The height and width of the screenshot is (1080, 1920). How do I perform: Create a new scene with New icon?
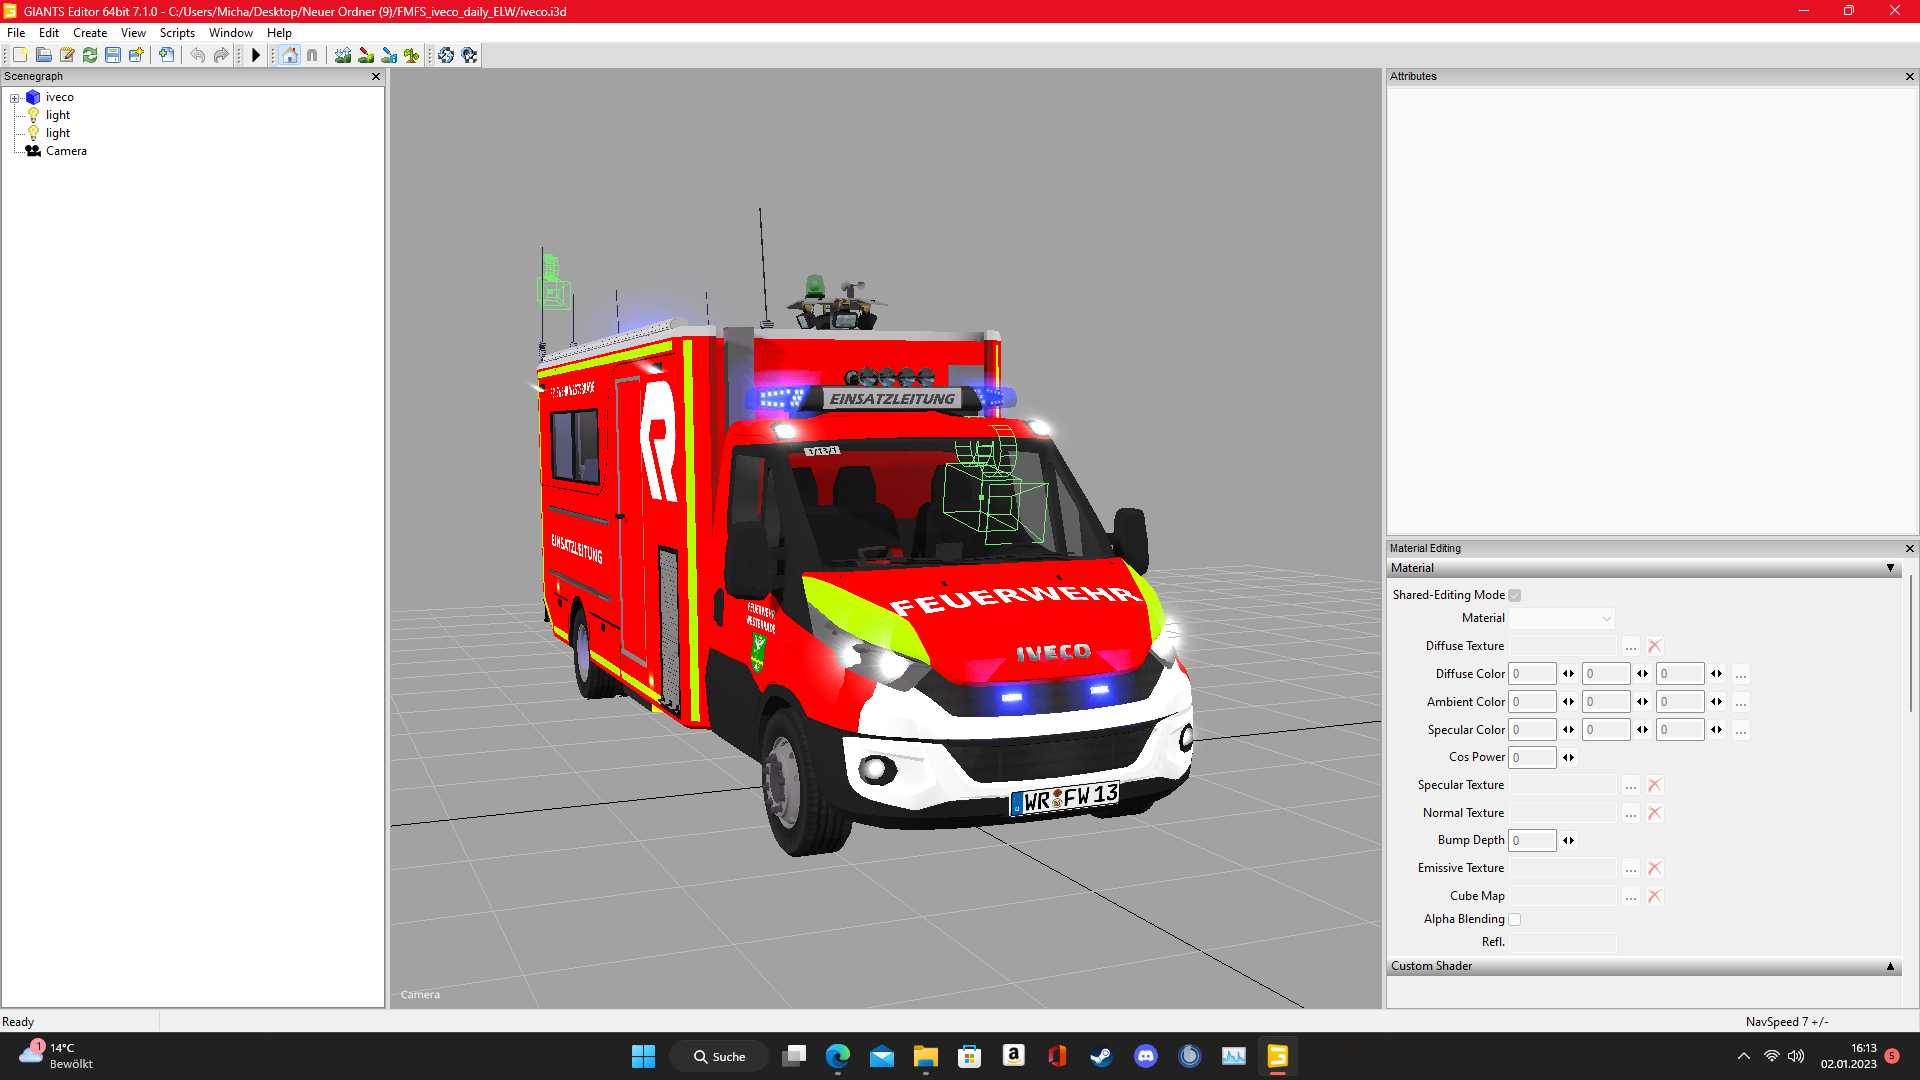(x=20, y=55)
